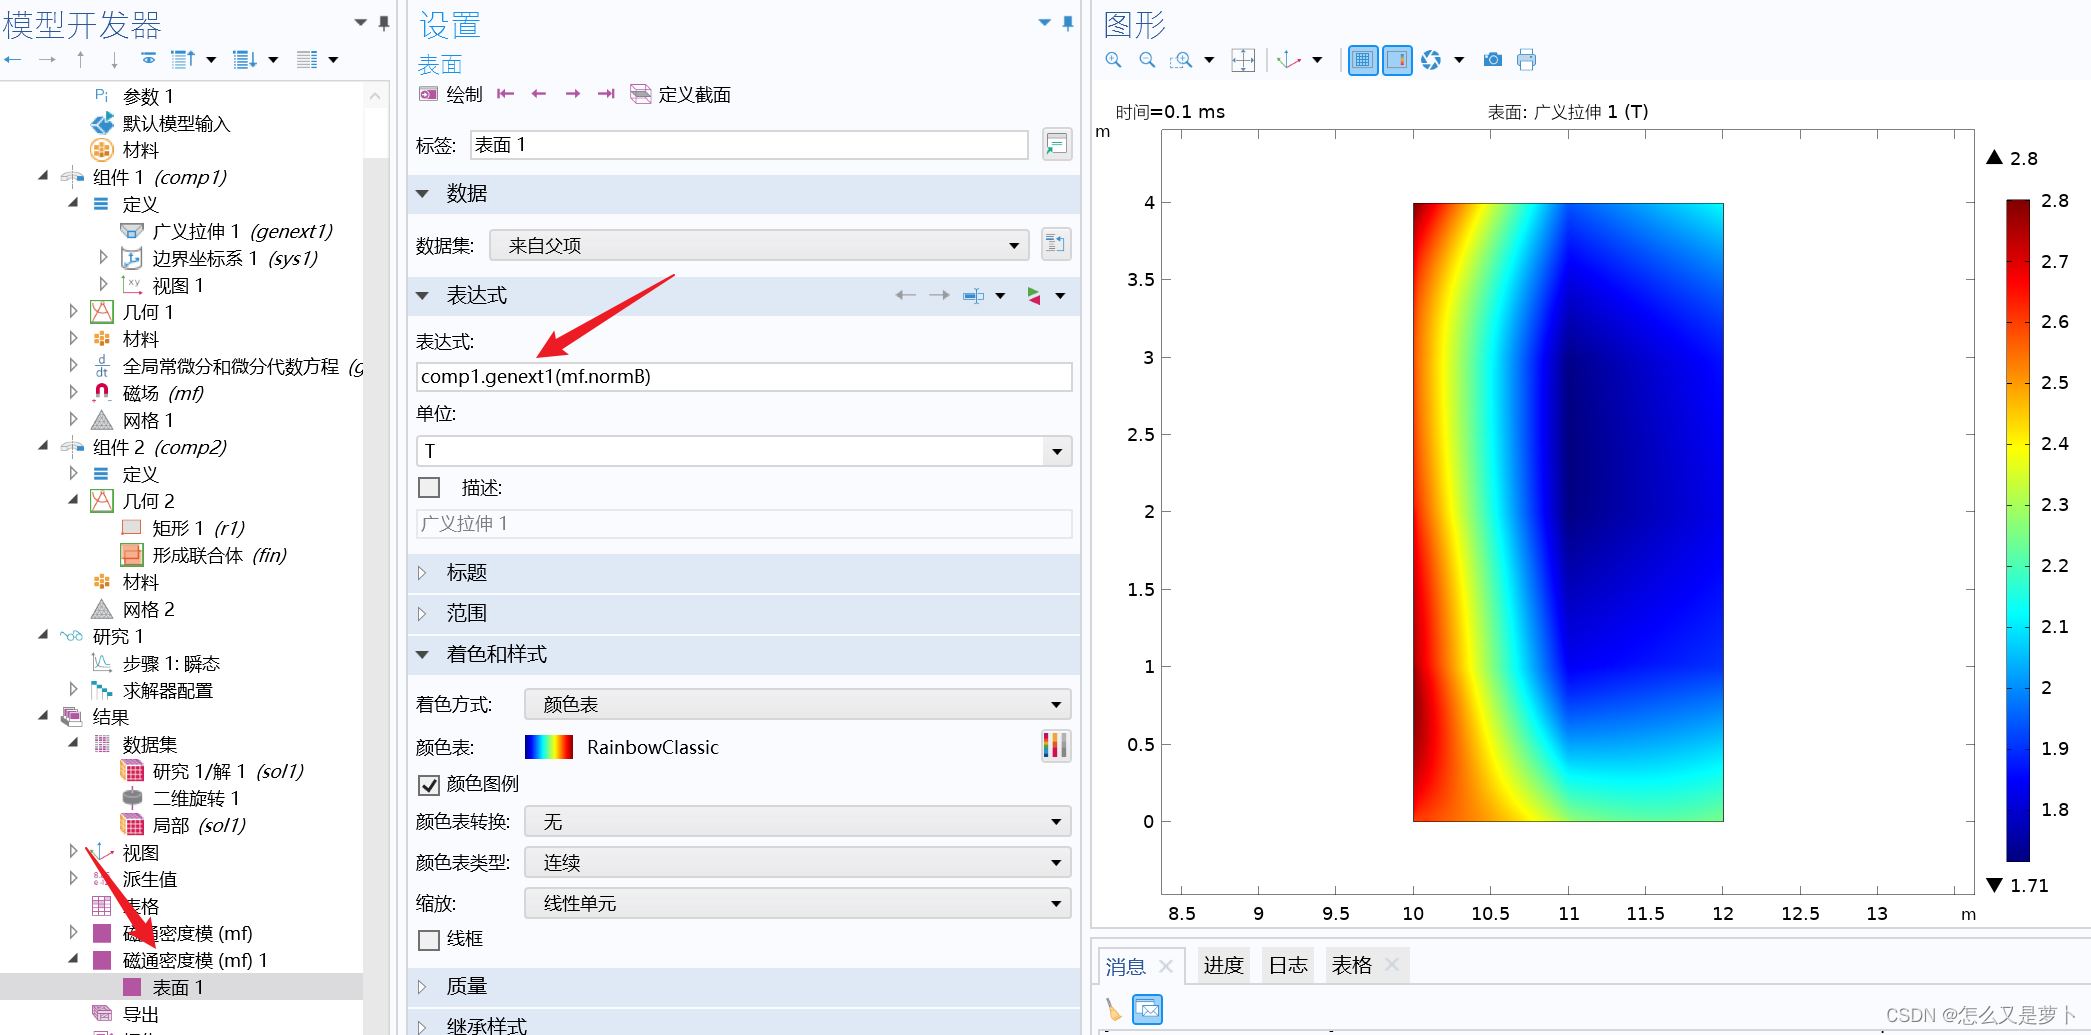Jump to first plot step icon

pyautogui.click(x=505, y=94)
